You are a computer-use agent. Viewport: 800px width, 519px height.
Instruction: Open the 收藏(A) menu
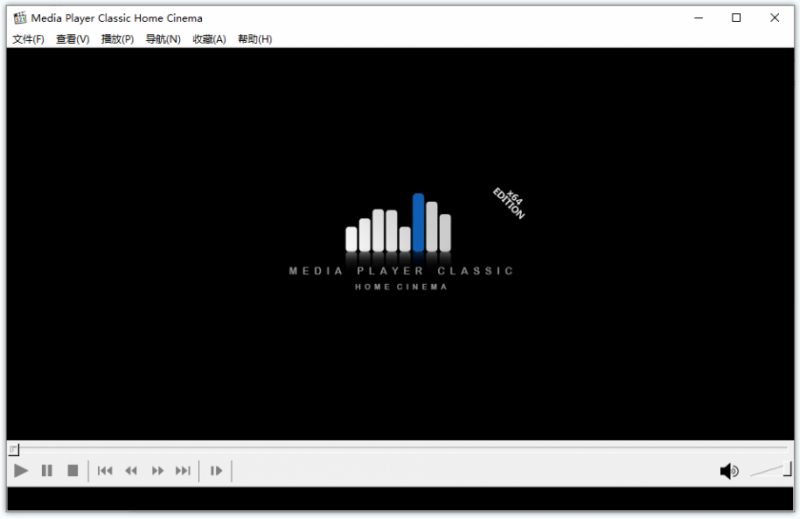coord(209,39)
